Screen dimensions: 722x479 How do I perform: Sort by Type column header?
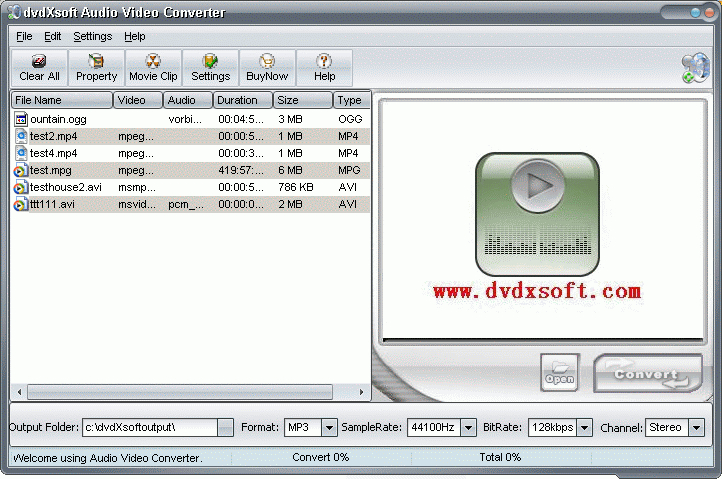(351, 100)
